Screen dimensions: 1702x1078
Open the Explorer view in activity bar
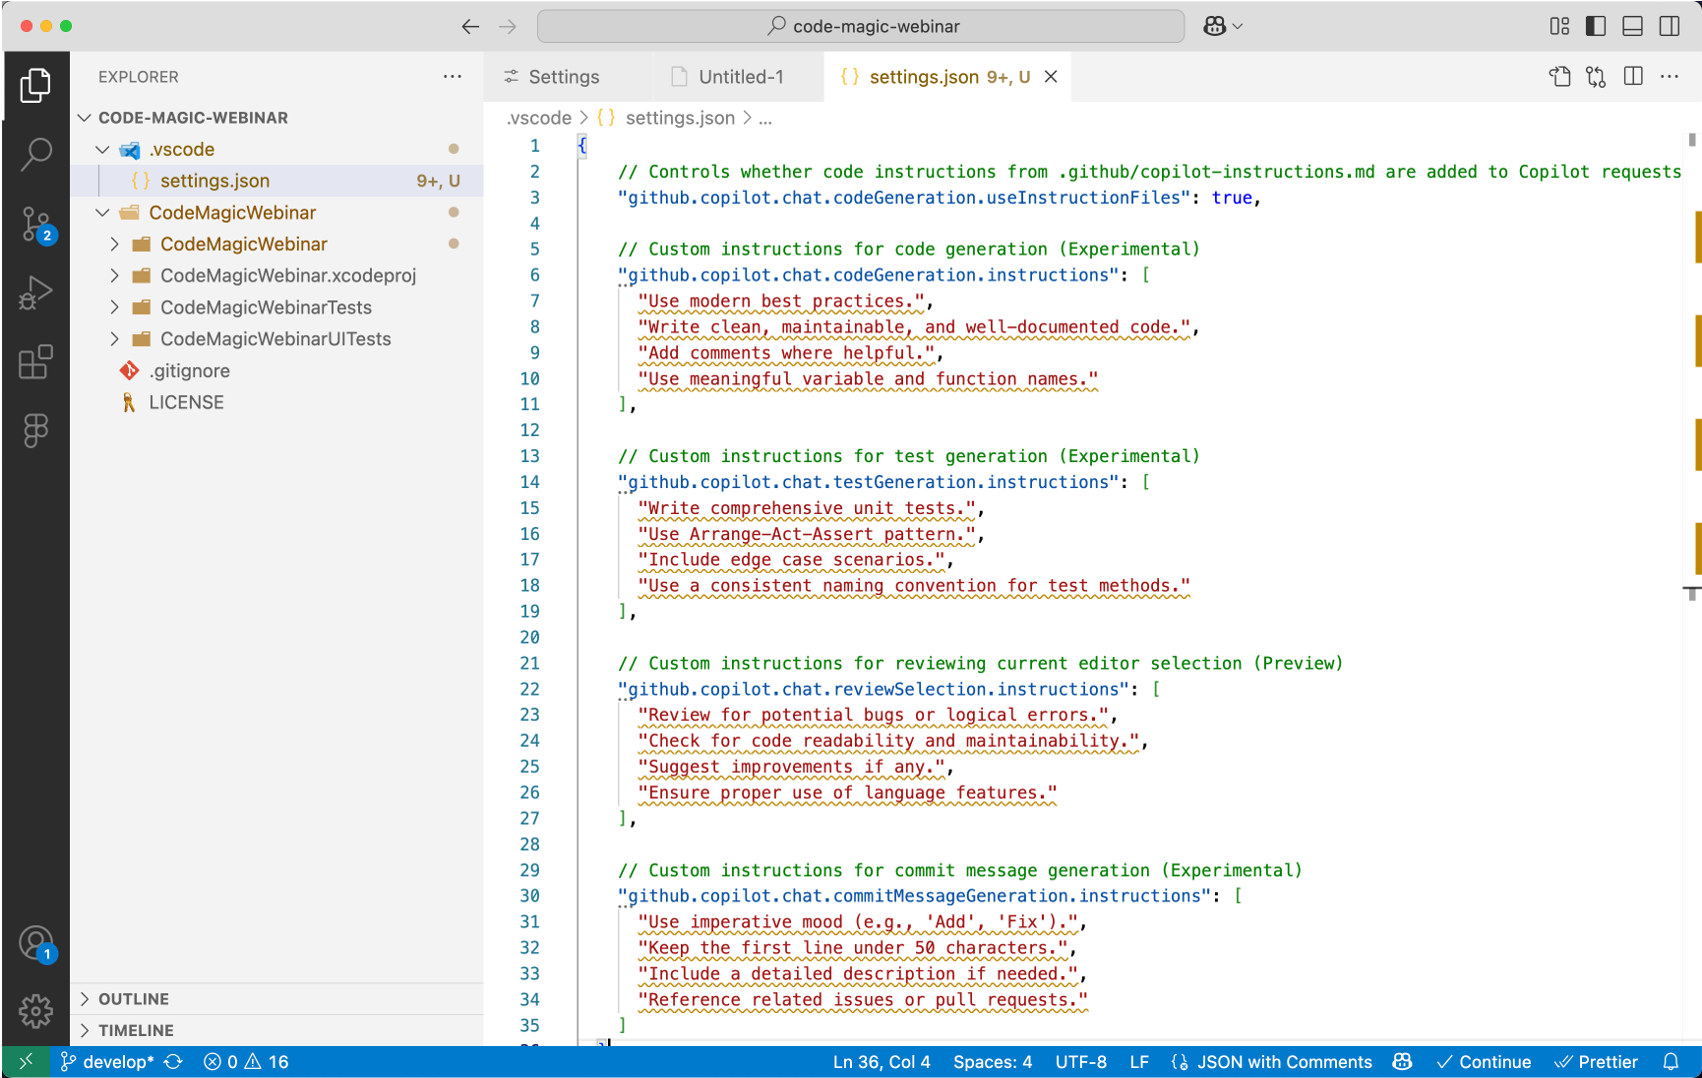[x=36, y=86]
